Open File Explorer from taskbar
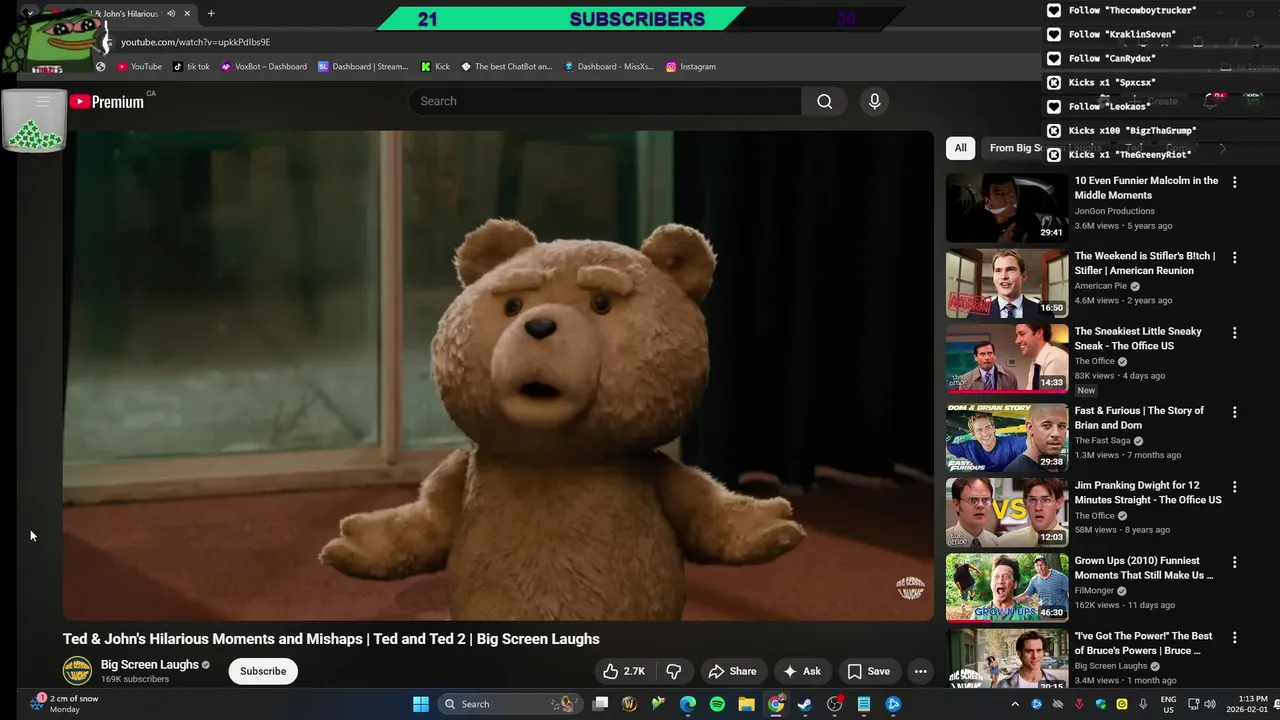This screenshot has height=720, width=1280. pyautogui.click(x=746, y=704)
